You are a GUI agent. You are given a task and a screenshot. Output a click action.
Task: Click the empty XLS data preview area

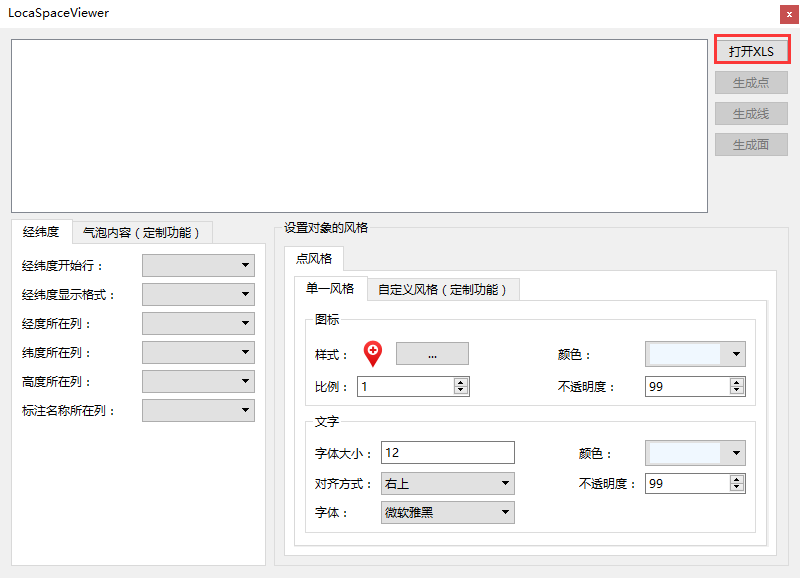359,126
